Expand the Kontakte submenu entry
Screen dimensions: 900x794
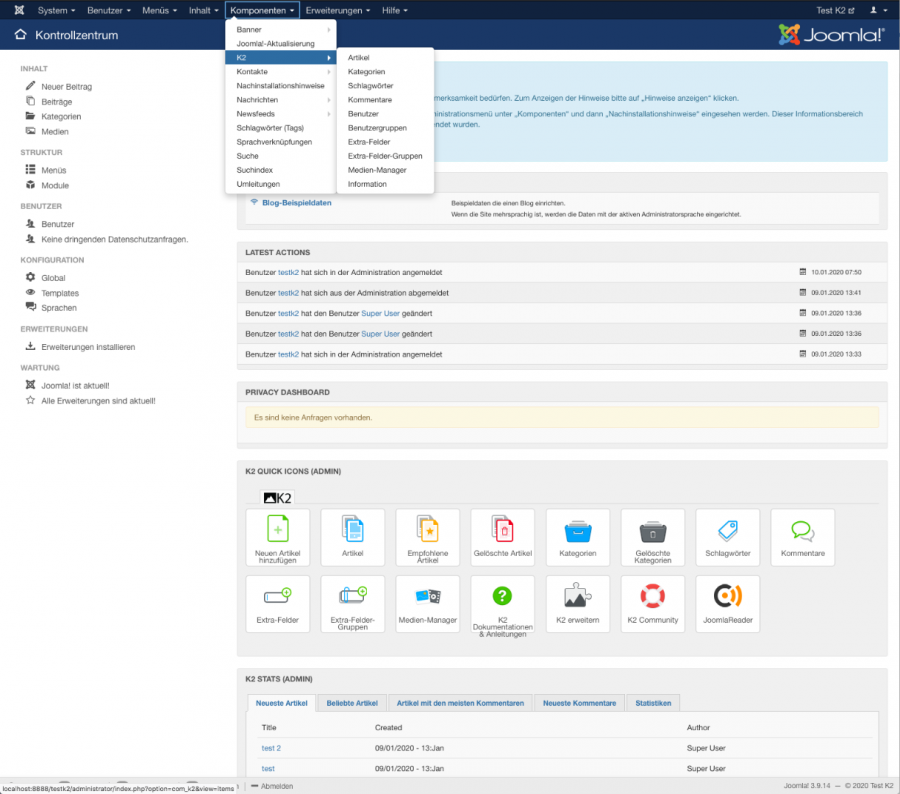coord(281,72)
